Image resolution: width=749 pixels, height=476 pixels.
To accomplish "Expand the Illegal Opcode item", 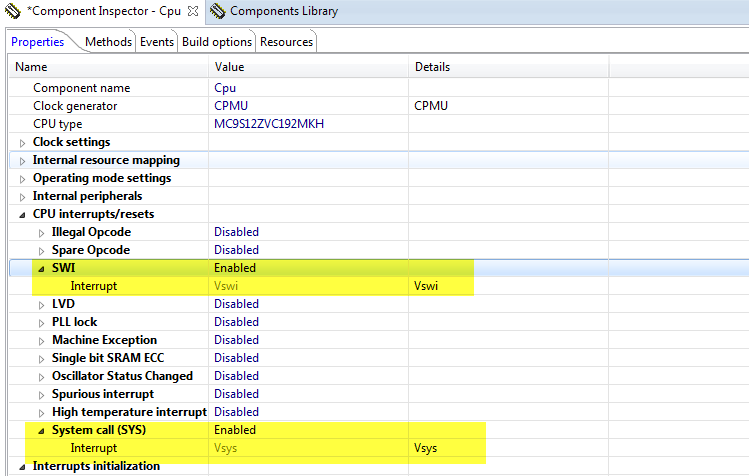I will pos(42,233).
